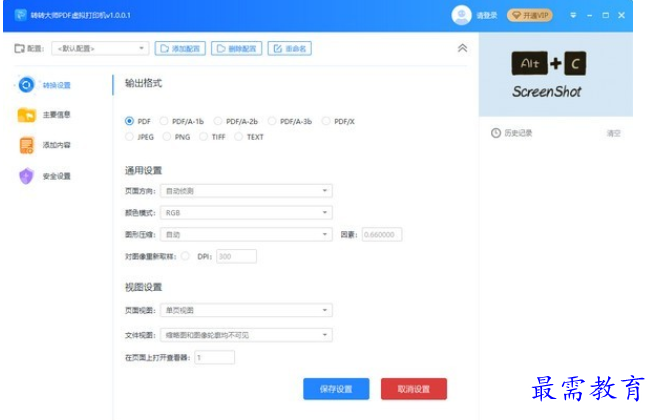Click the Alt+C ScreenShot banner

click(556, 75)
